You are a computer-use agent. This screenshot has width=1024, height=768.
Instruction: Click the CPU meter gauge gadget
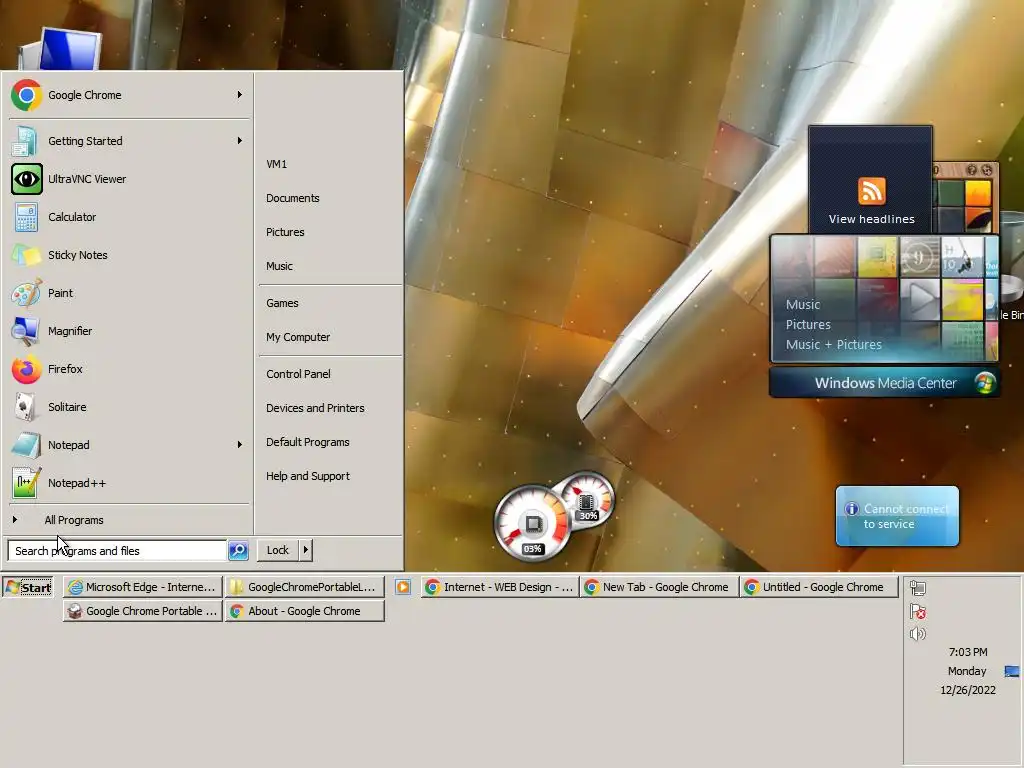point(532,523)
